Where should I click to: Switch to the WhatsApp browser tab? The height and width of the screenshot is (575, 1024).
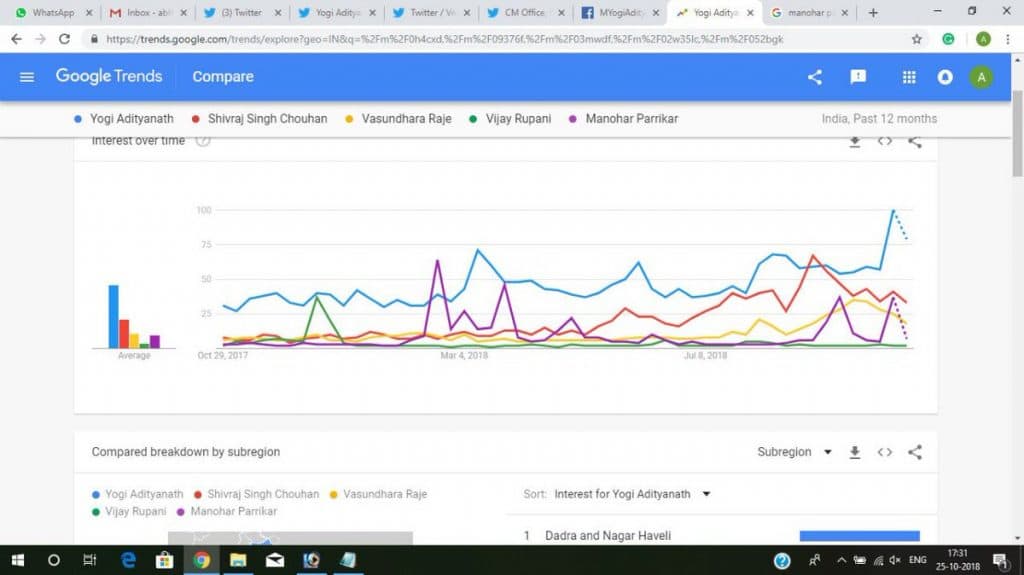pos(54,12)
